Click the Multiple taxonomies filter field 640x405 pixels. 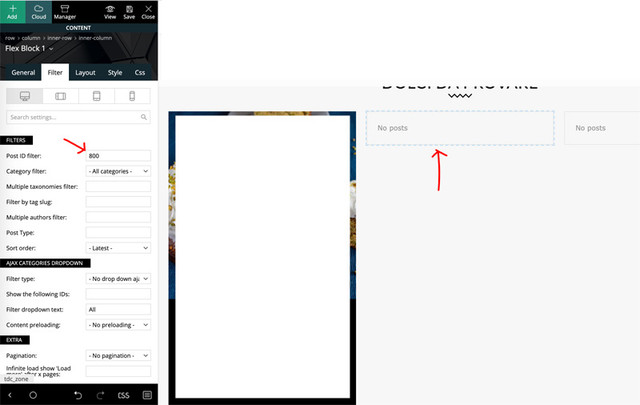[x=118, y=187]
